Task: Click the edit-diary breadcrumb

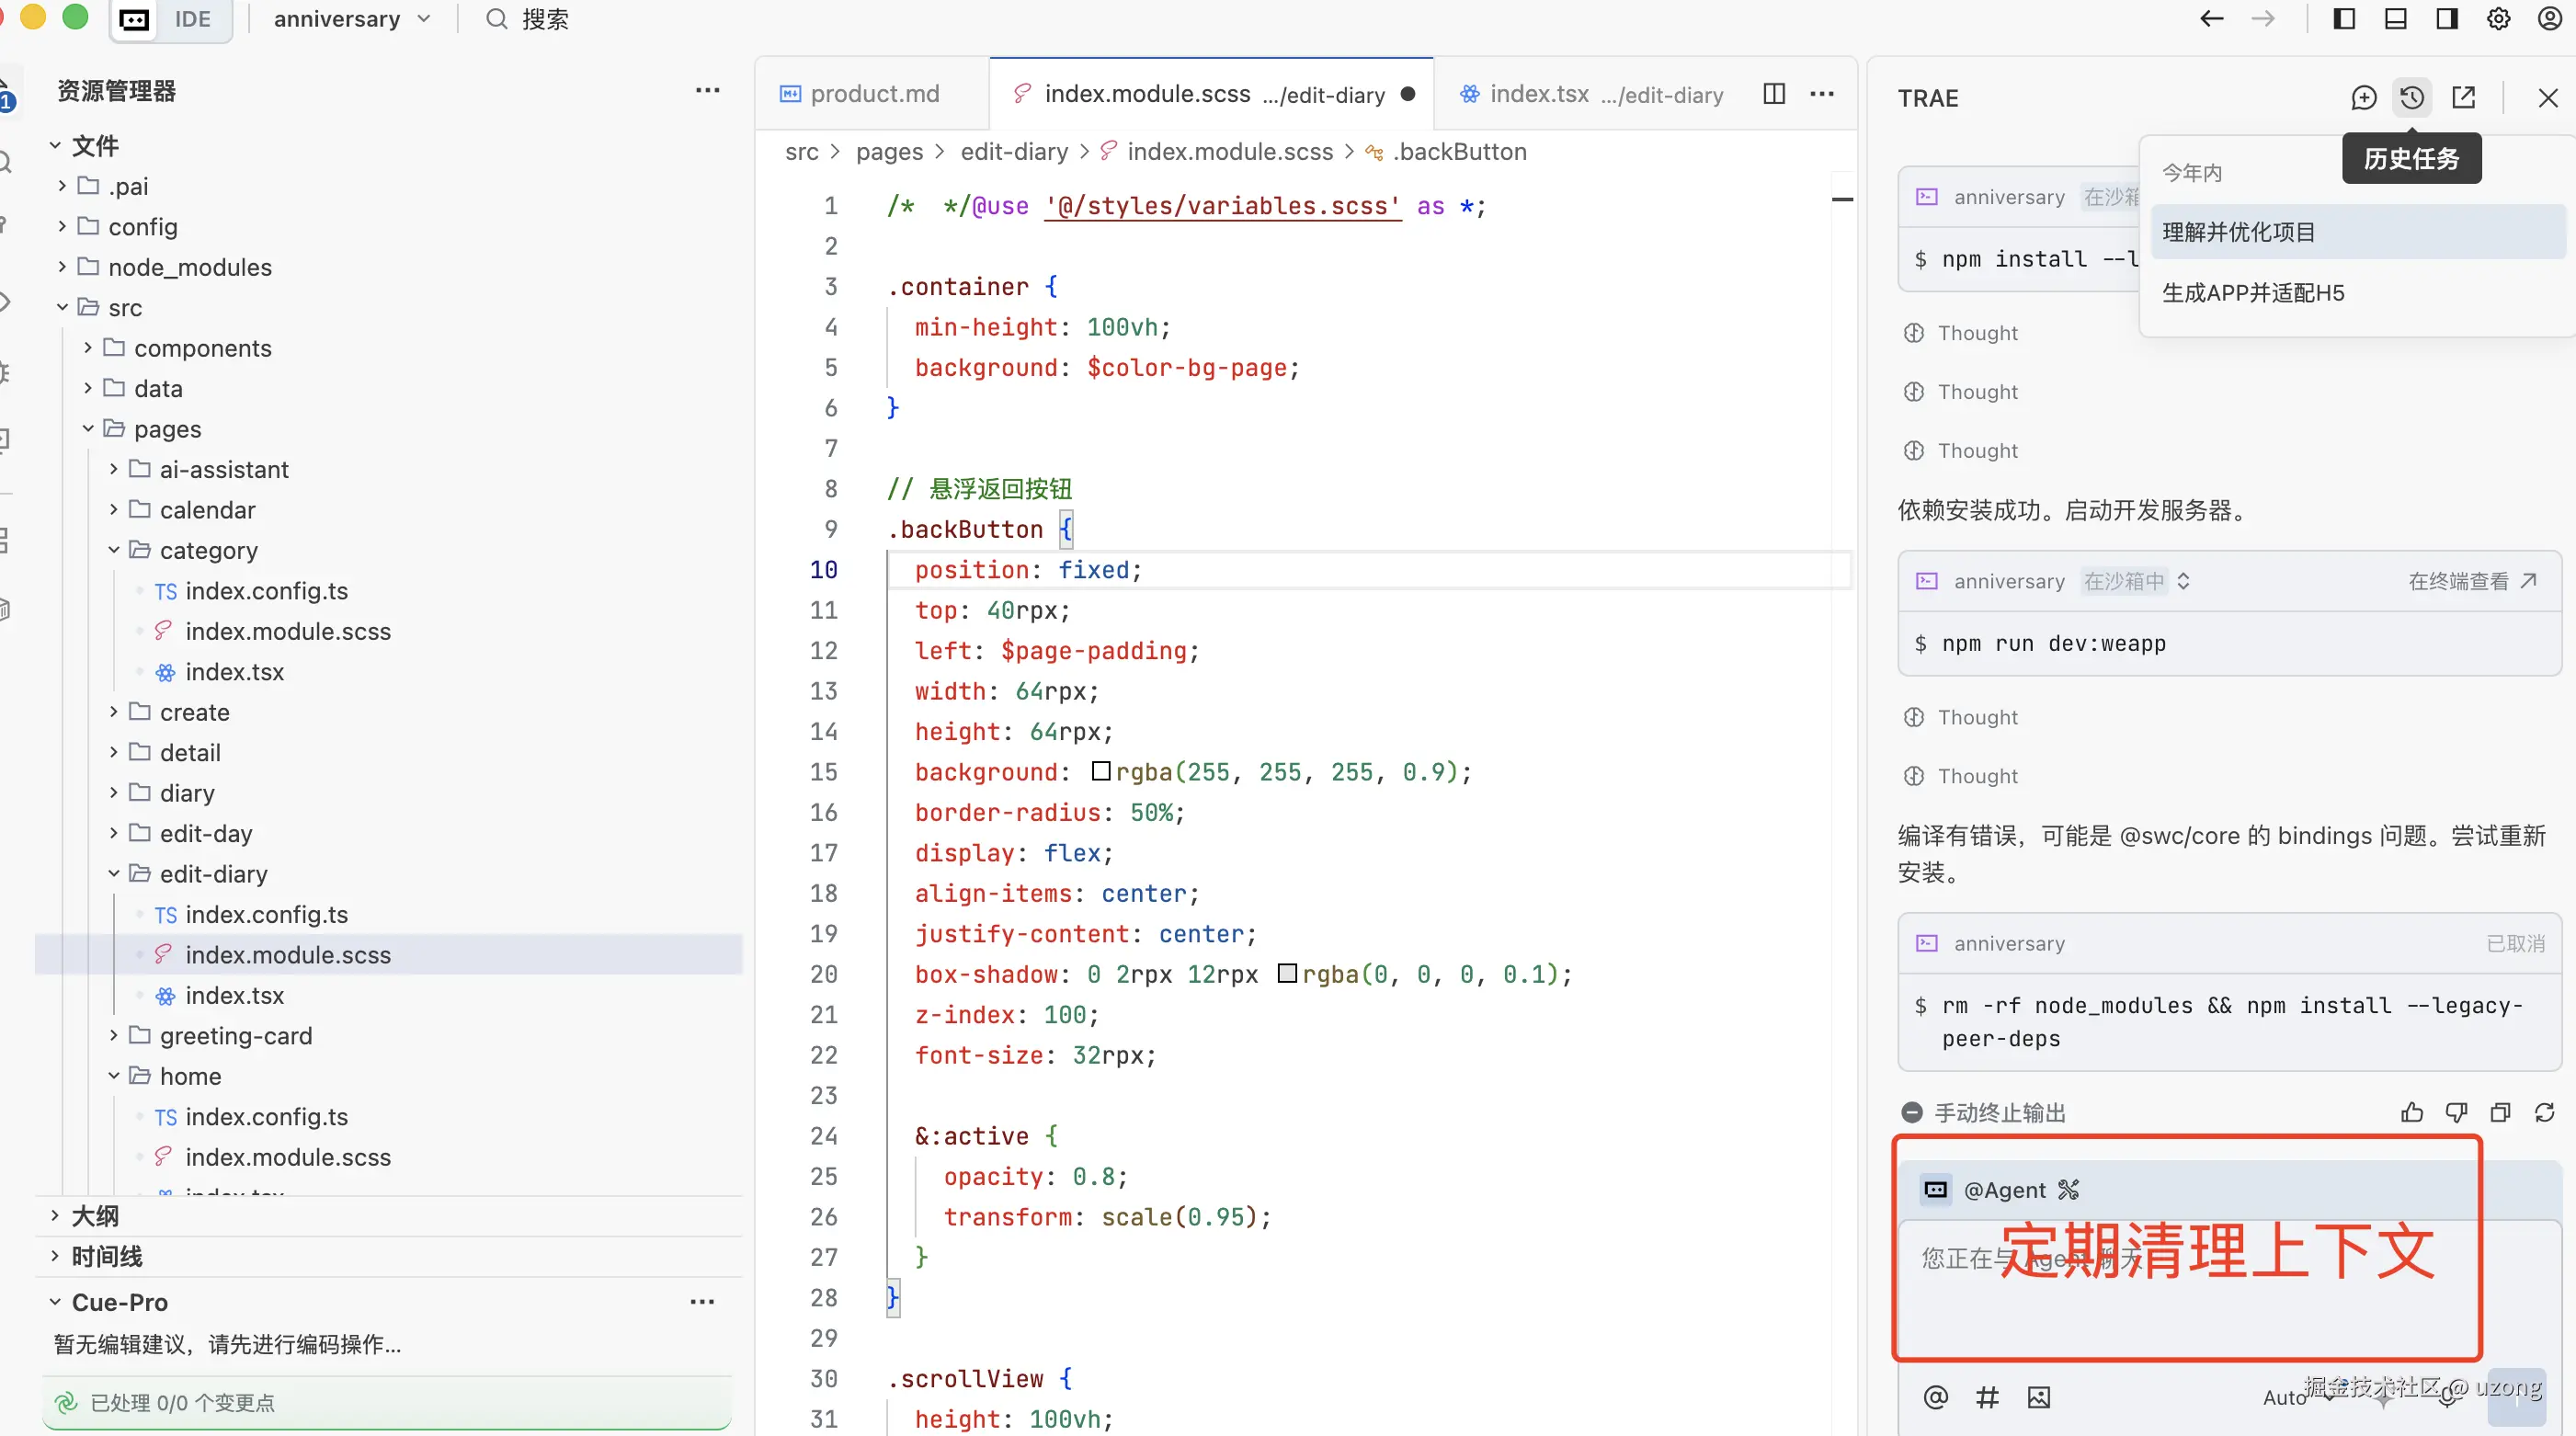Action: [x=1014, y=152]
